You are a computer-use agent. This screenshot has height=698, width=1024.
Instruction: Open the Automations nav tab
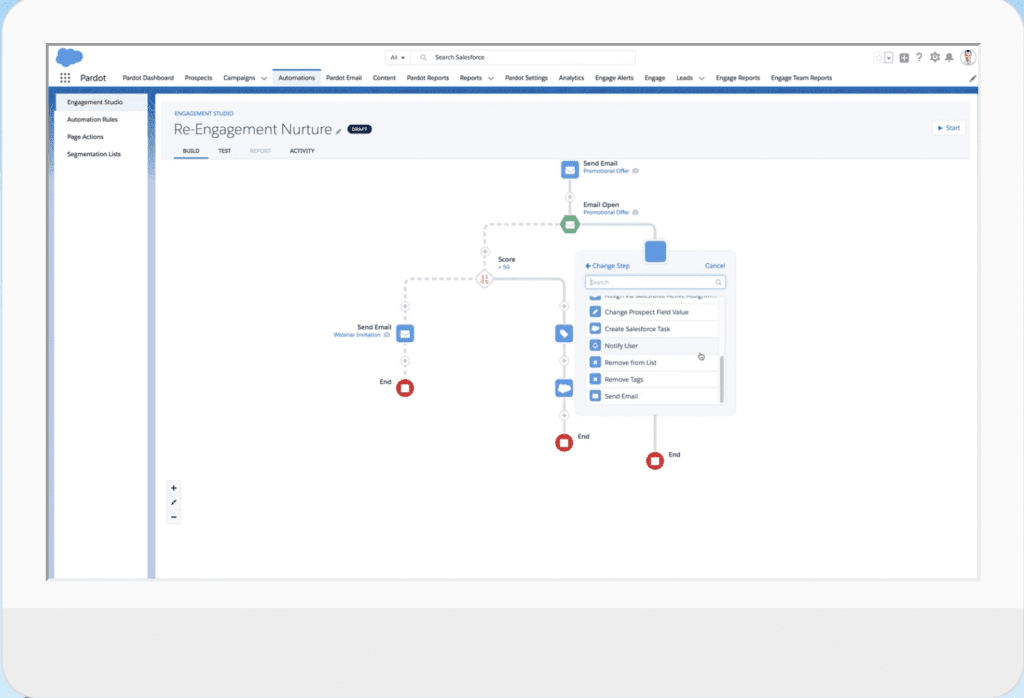pos(296,78)
